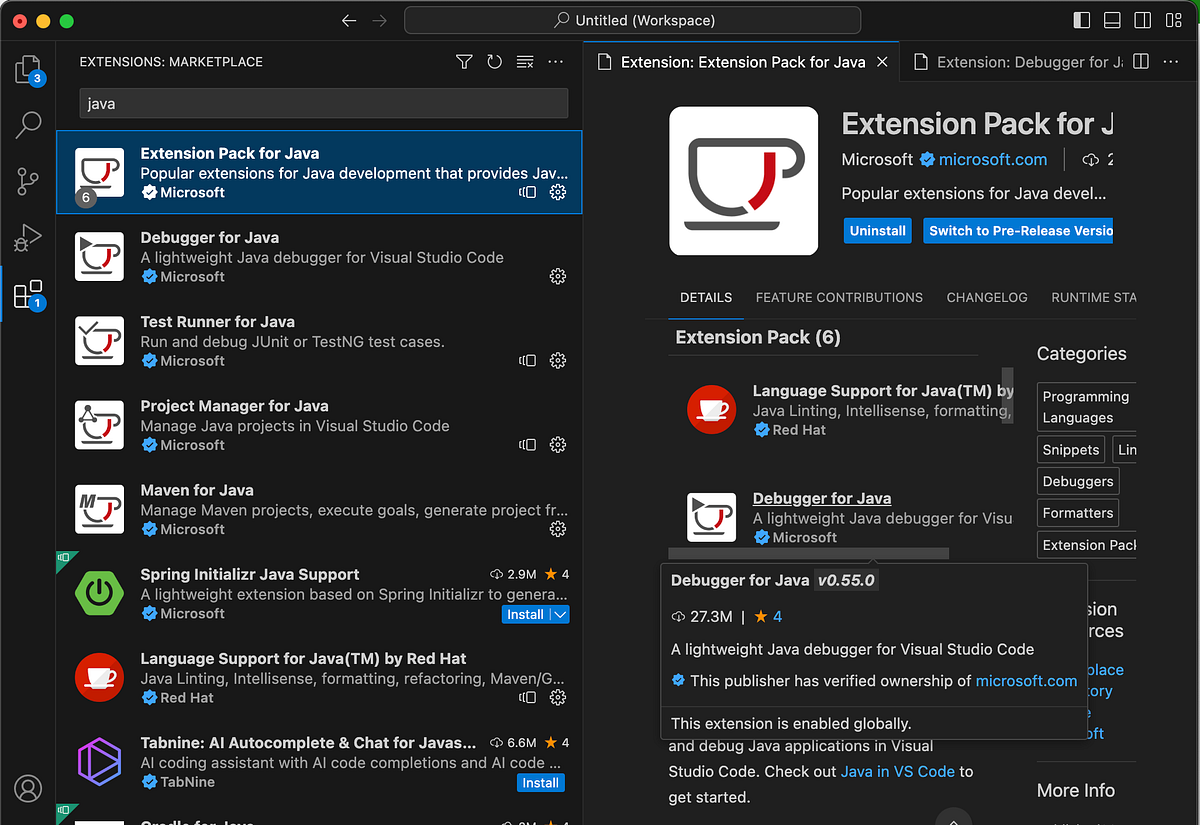Open the Source Control view
The height and width of the screenshot is (825, 1200).
28,181
